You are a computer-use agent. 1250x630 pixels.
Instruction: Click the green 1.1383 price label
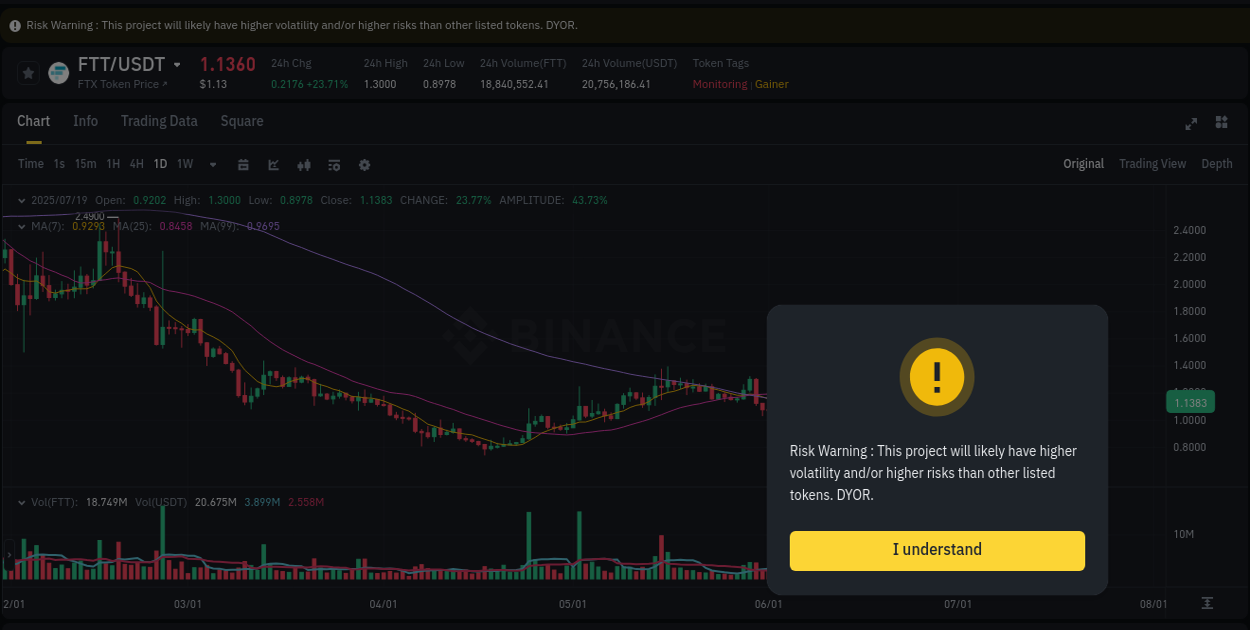[1189, 401]
